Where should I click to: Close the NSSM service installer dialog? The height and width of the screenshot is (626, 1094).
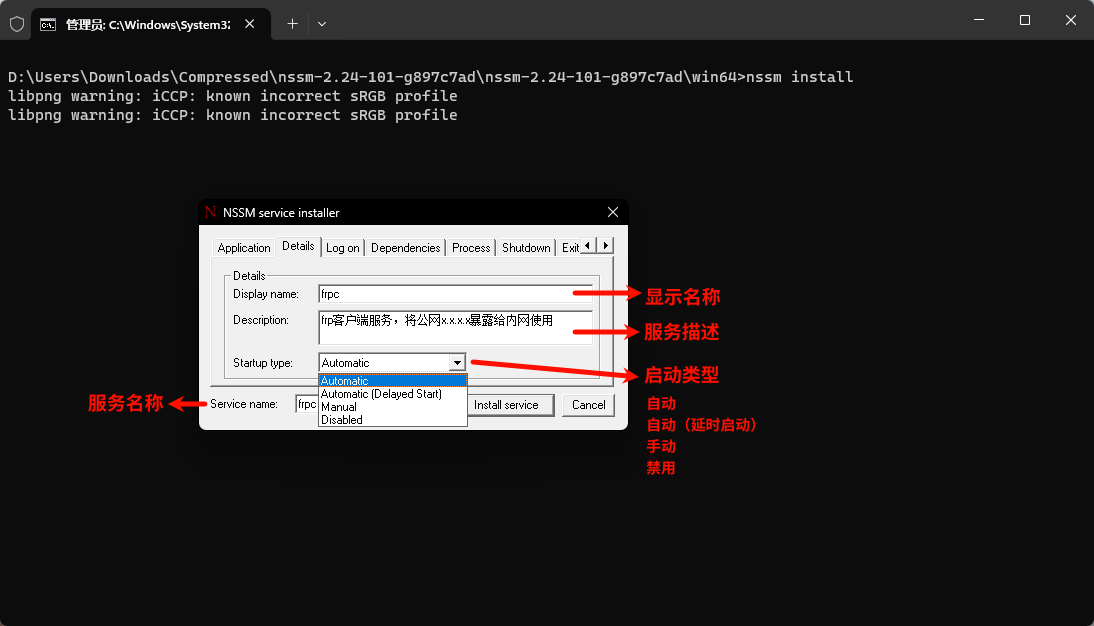coord(613,212)
